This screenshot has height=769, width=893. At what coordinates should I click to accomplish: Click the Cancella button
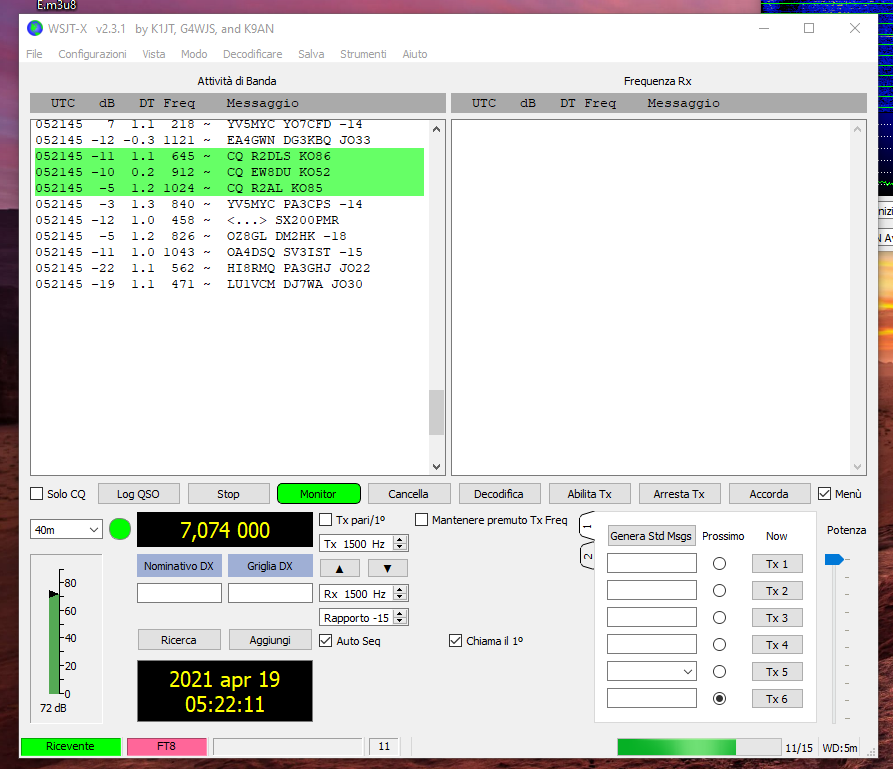pos(408,494)
